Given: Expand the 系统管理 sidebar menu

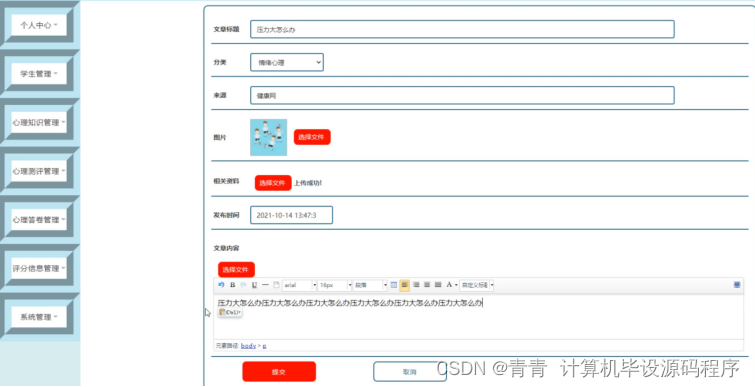Looking at the screenshot, I should [x=39, y=317].
